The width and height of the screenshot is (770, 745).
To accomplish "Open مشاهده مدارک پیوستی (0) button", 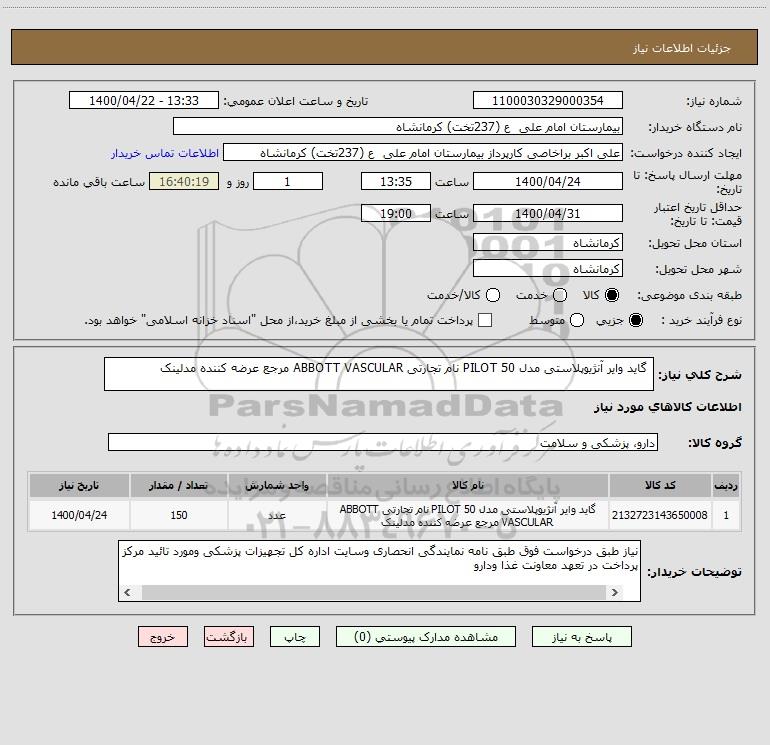I will pos(426,637).
